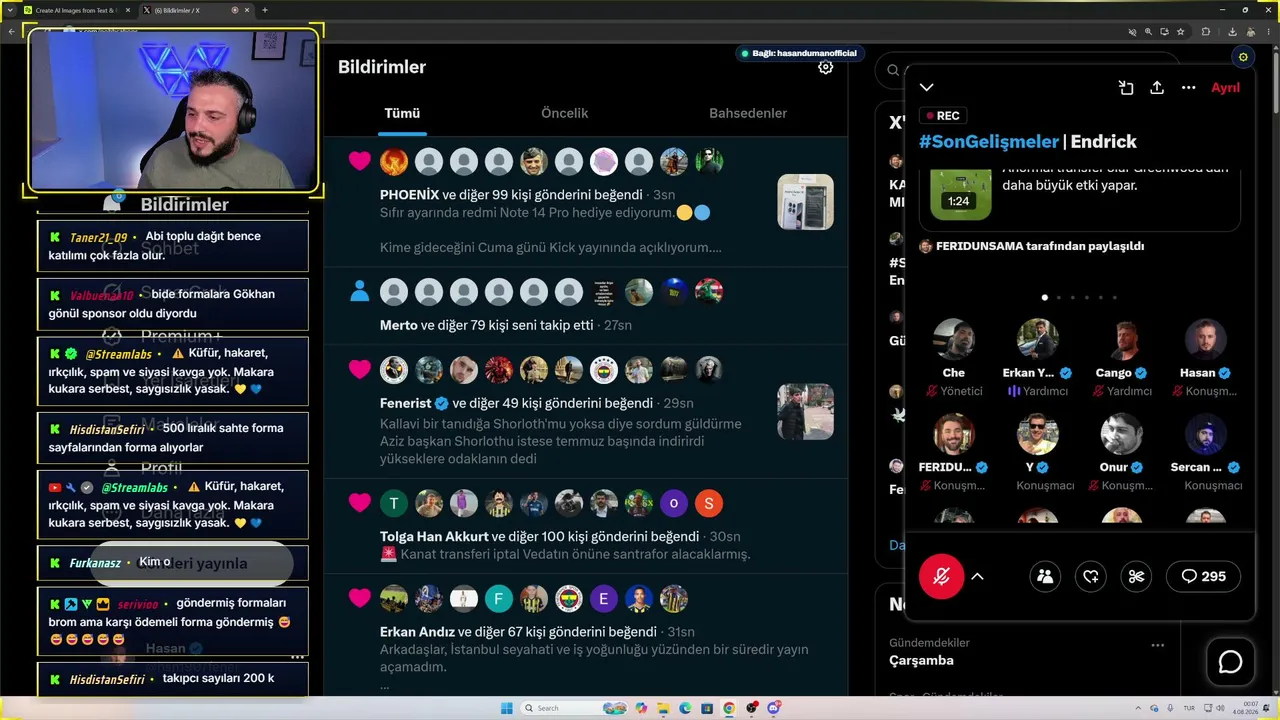1280x720 pixels.
Task: Open the Grok chat bubble button
Action: click(1230, 662)
